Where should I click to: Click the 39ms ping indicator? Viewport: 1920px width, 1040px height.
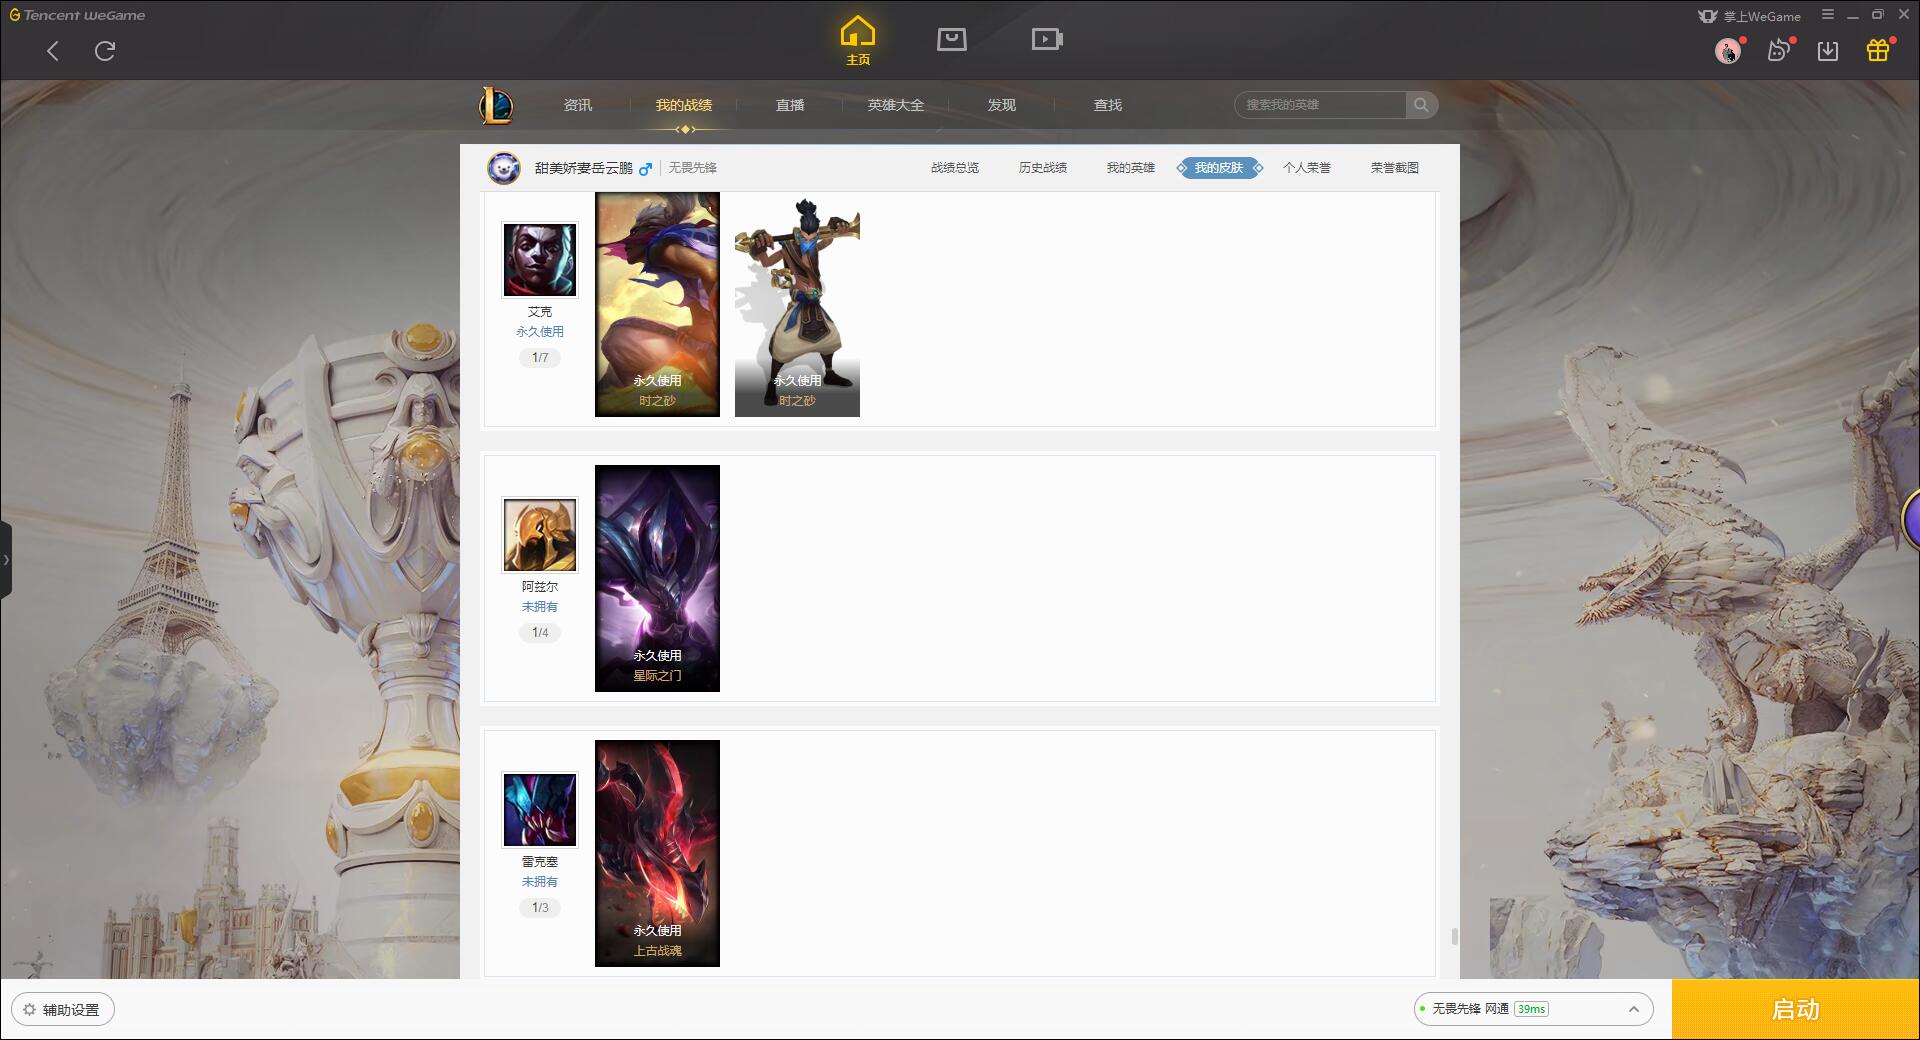click(x=1531, y=1009)
